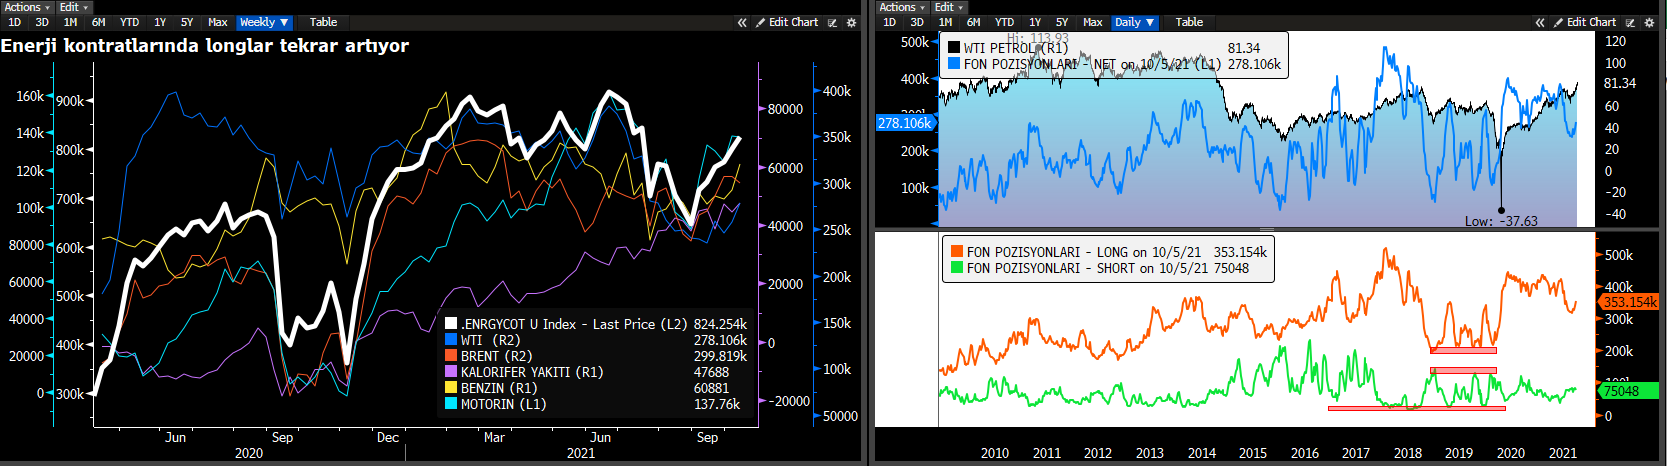Image resolution: width=1667 pixels, height=466 pixels.
Task: Click yellow swatch for BENZIN (R1) series
Action: tap(451, 388)
